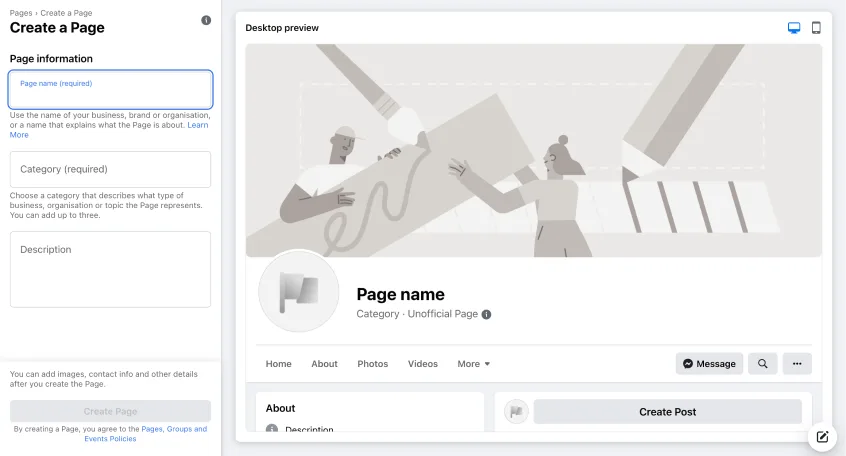The width and height of the screenshot is (846, 456).
Task: Focus the Page name (required) field
Action: (x=111, y=90)
